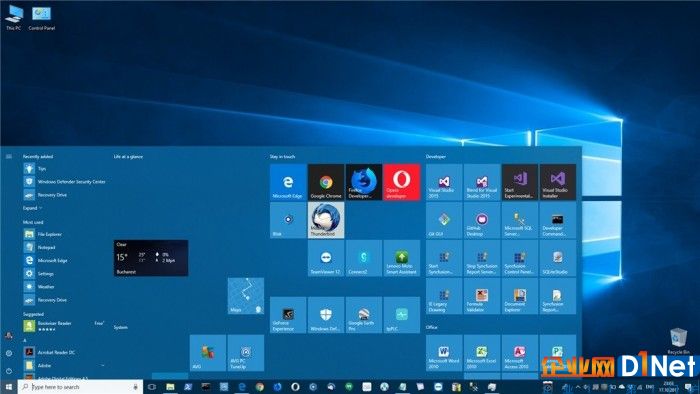Launch the Google Earth Pro tile
This screenshot has height=394, width=700.
point(364,315)
